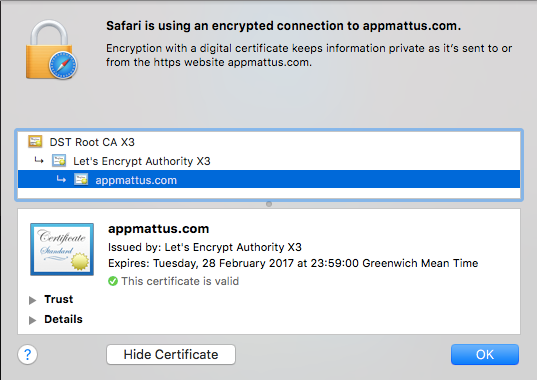This screenshot has height=380, width=537.
Task: Click the DST Root CA X3 certificate icon
Action: (x=35, y=141)
